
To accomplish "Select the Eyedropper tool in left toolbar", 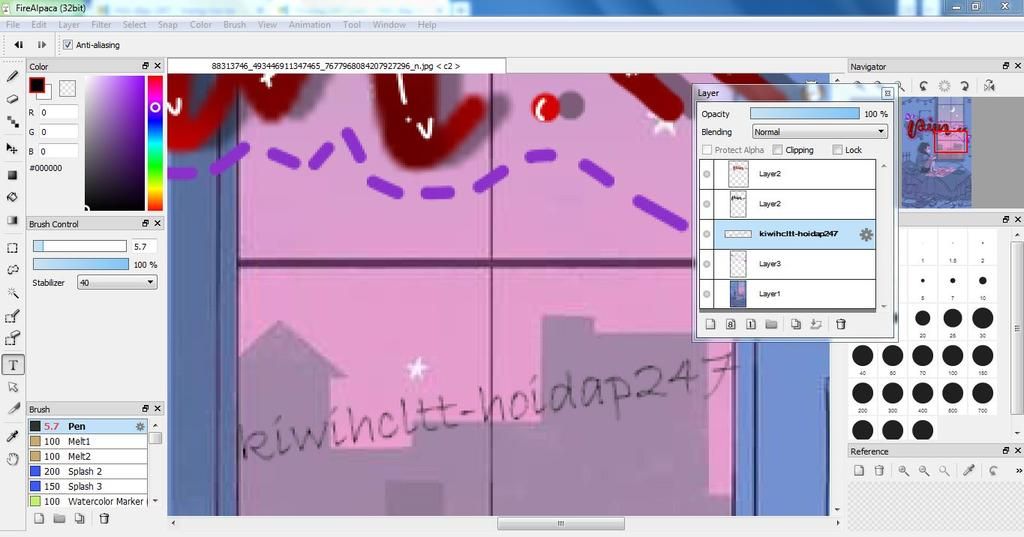I will pyautogui.click(x=12, y=436).
